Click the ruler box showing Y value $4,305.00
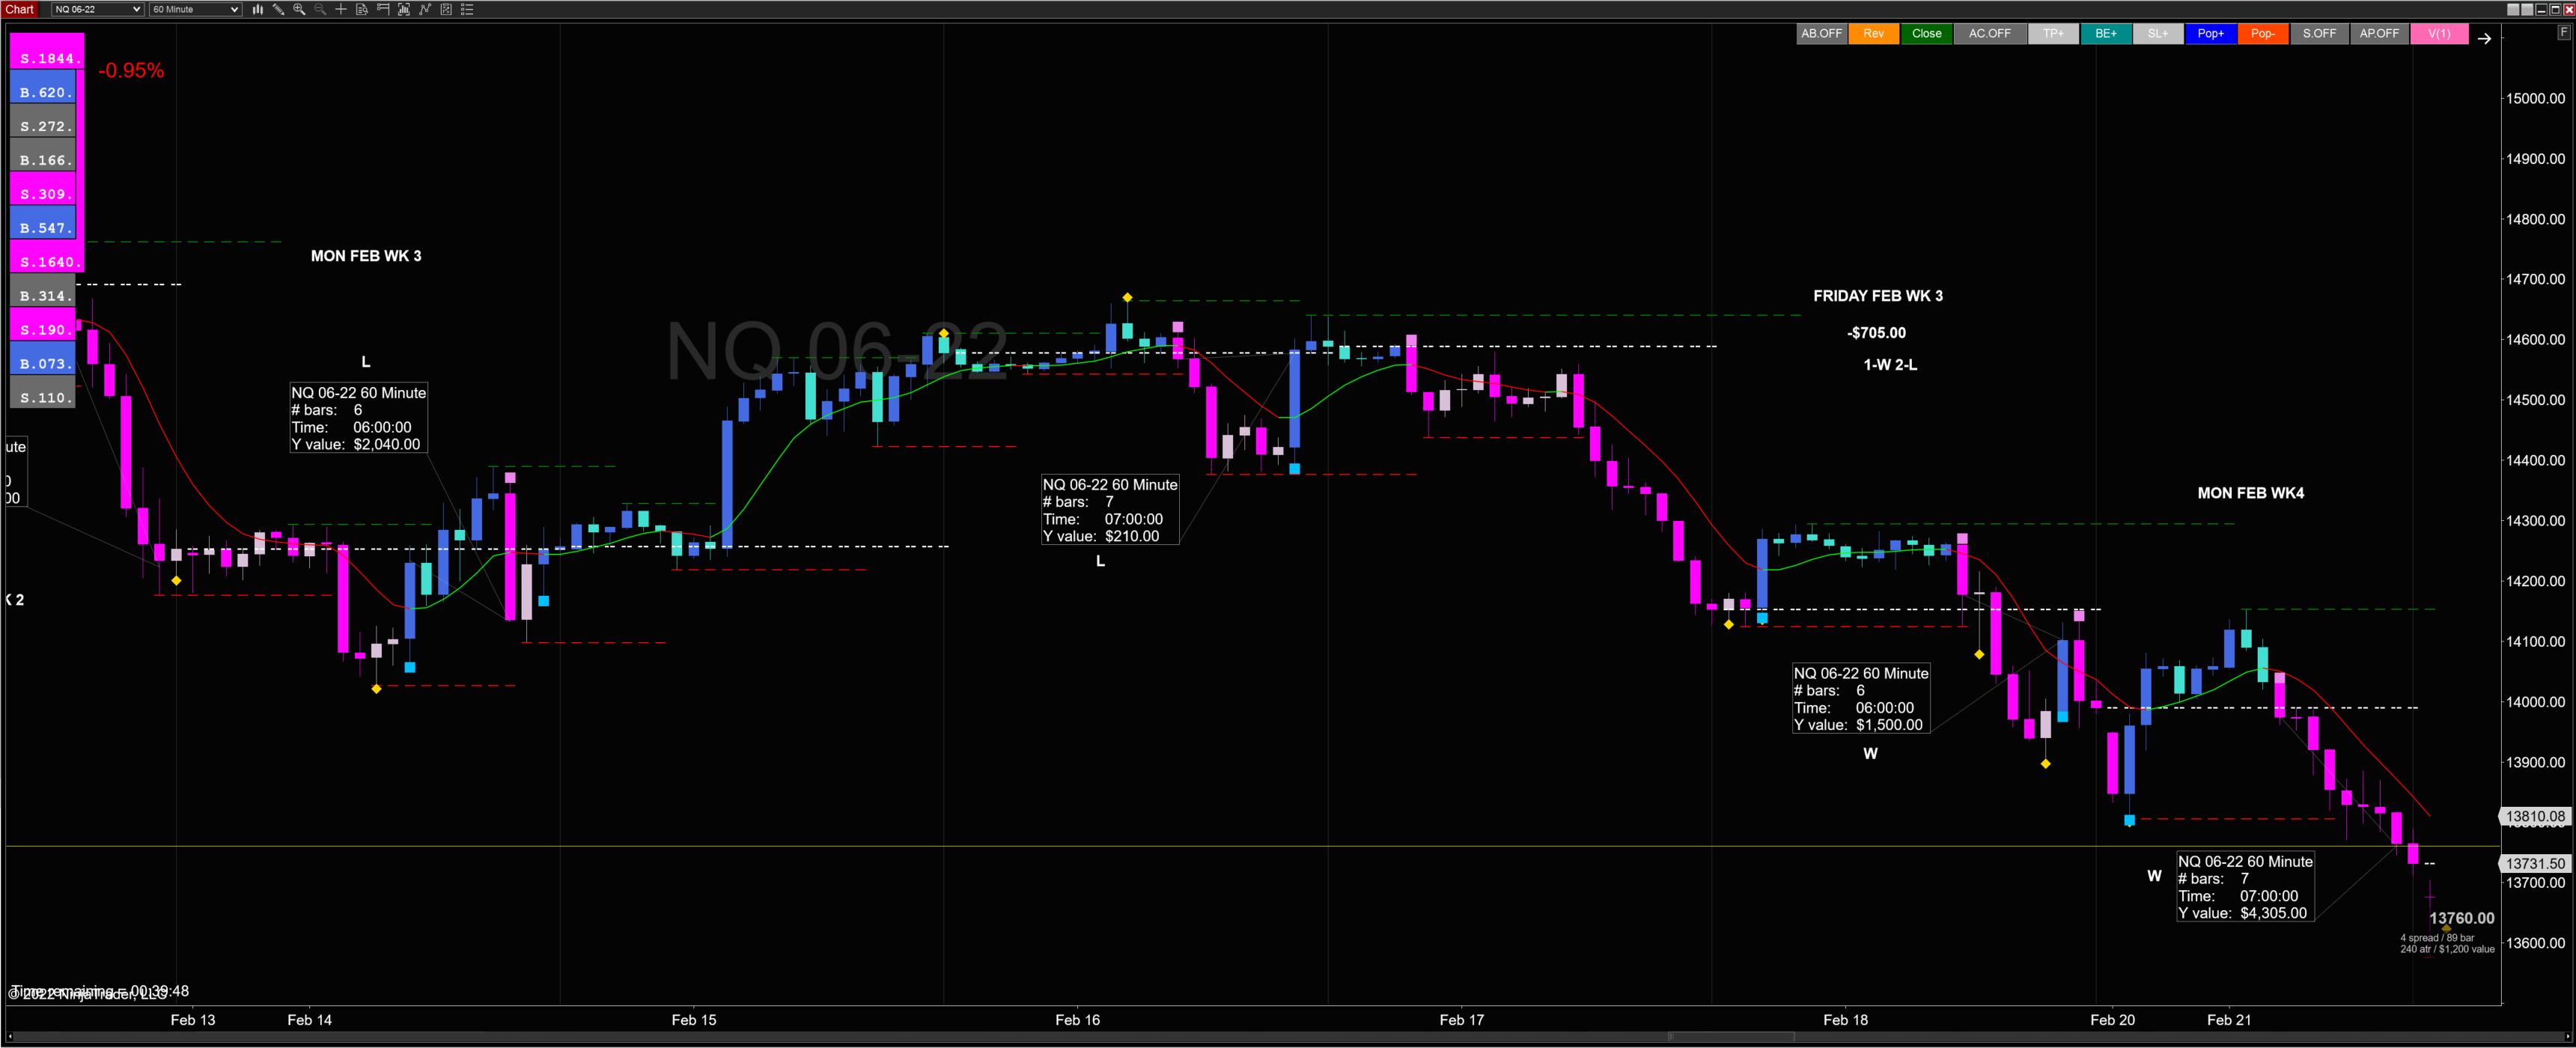The height and width of the screenshot is (1048, 2576). coord(2245,887)
